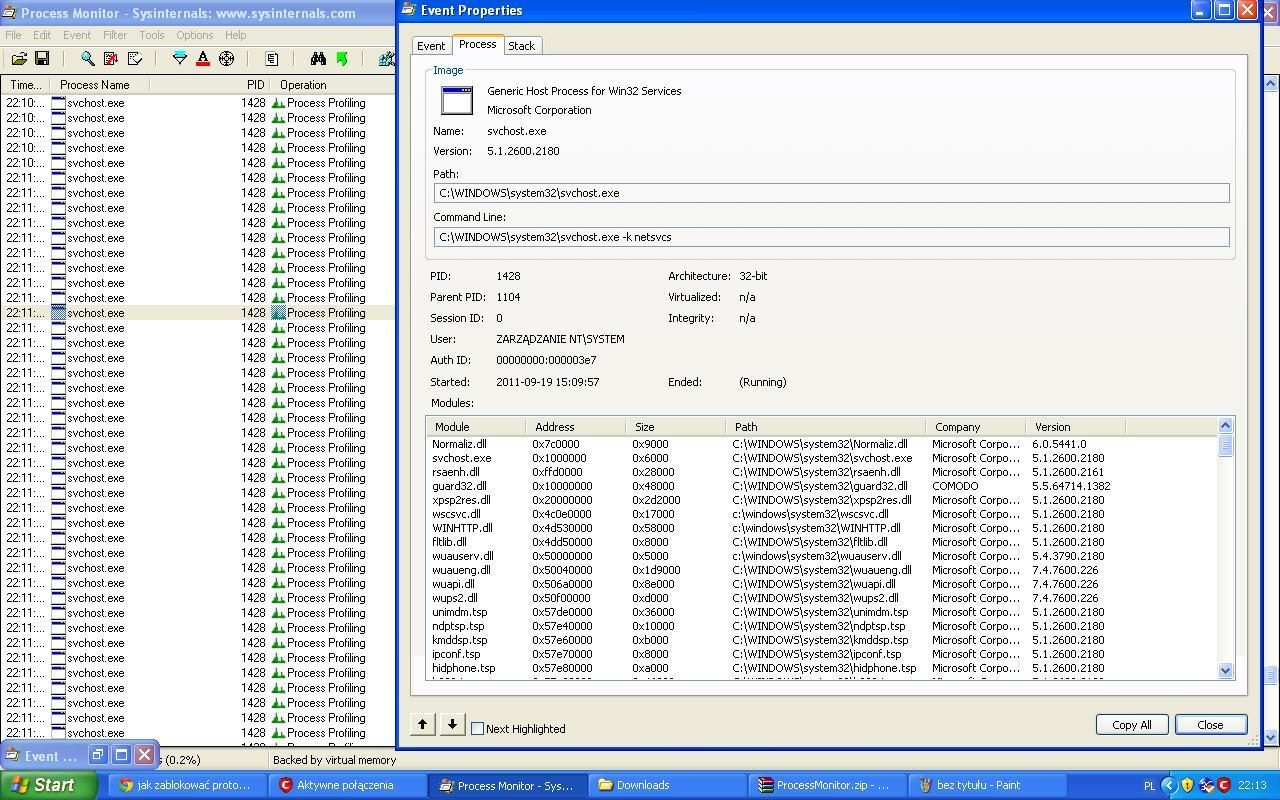
Task: Click the crosshair target toolbar icon
Action: pyautogui.click(x=227, y=59)
